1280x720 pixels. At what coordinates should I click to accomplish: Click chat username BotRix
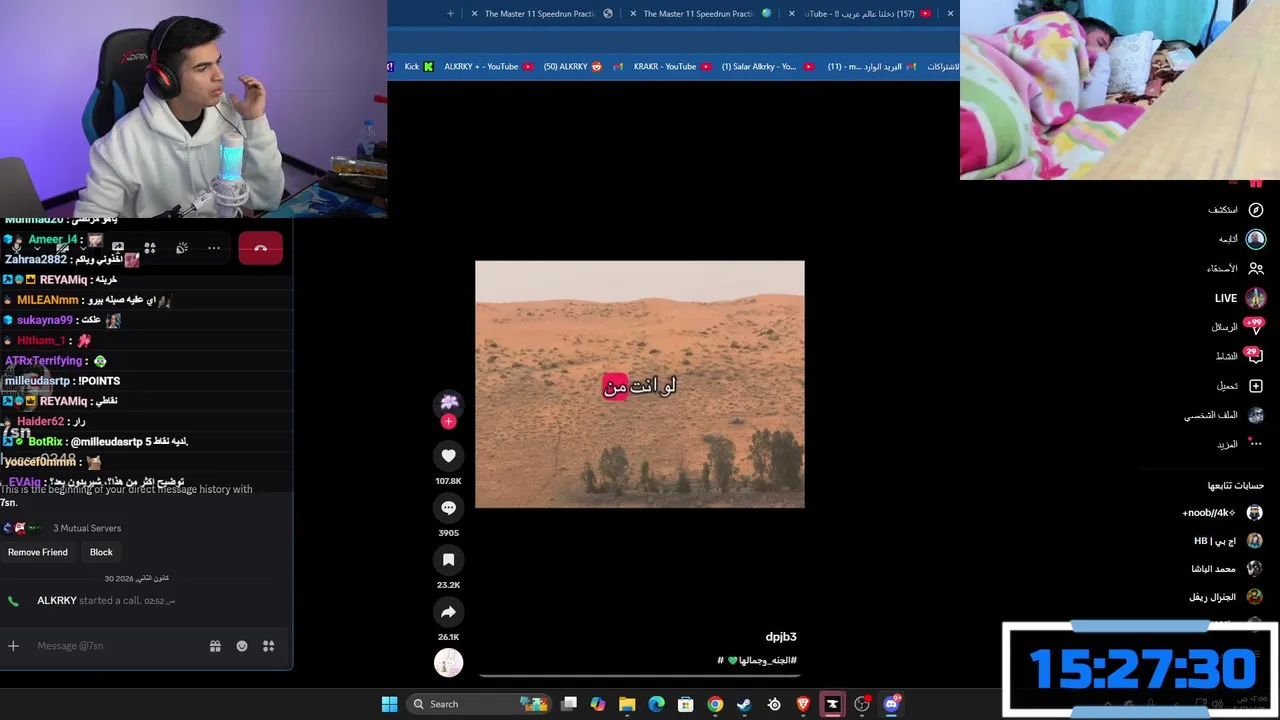click(46, 441)
